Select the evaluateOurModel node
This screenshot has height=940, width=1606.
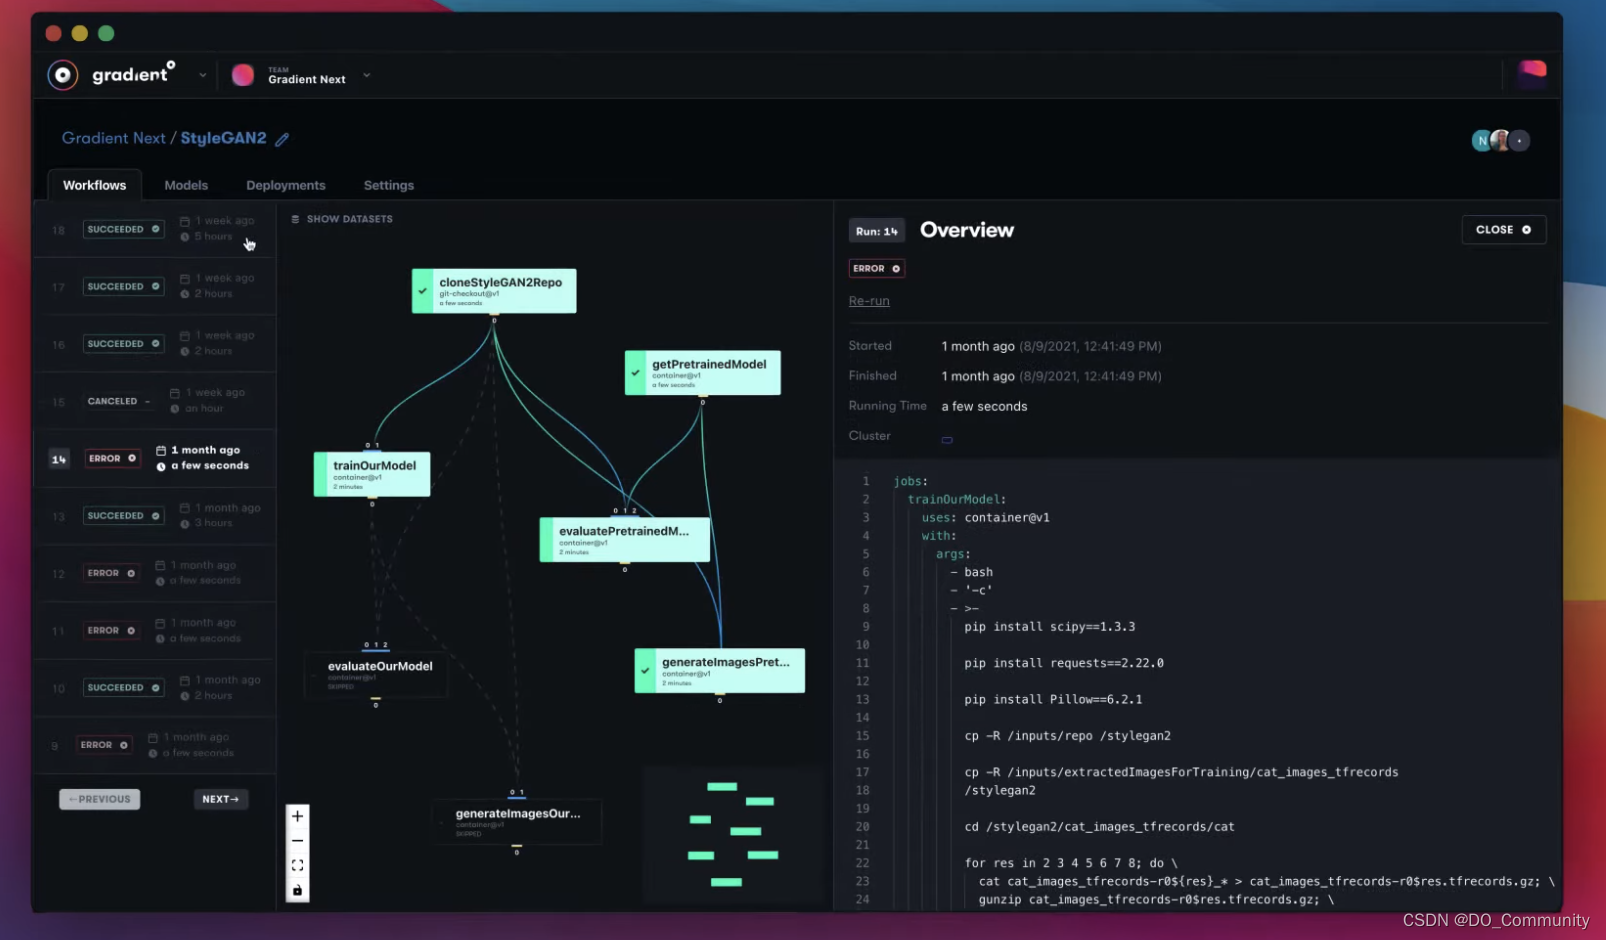pyautogui.click(x=376, y=675)
